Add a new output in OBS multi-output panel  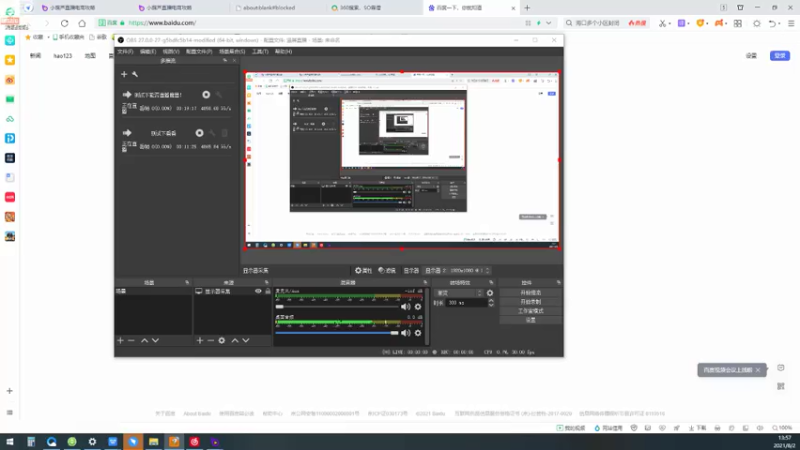[x=124, y=74]
